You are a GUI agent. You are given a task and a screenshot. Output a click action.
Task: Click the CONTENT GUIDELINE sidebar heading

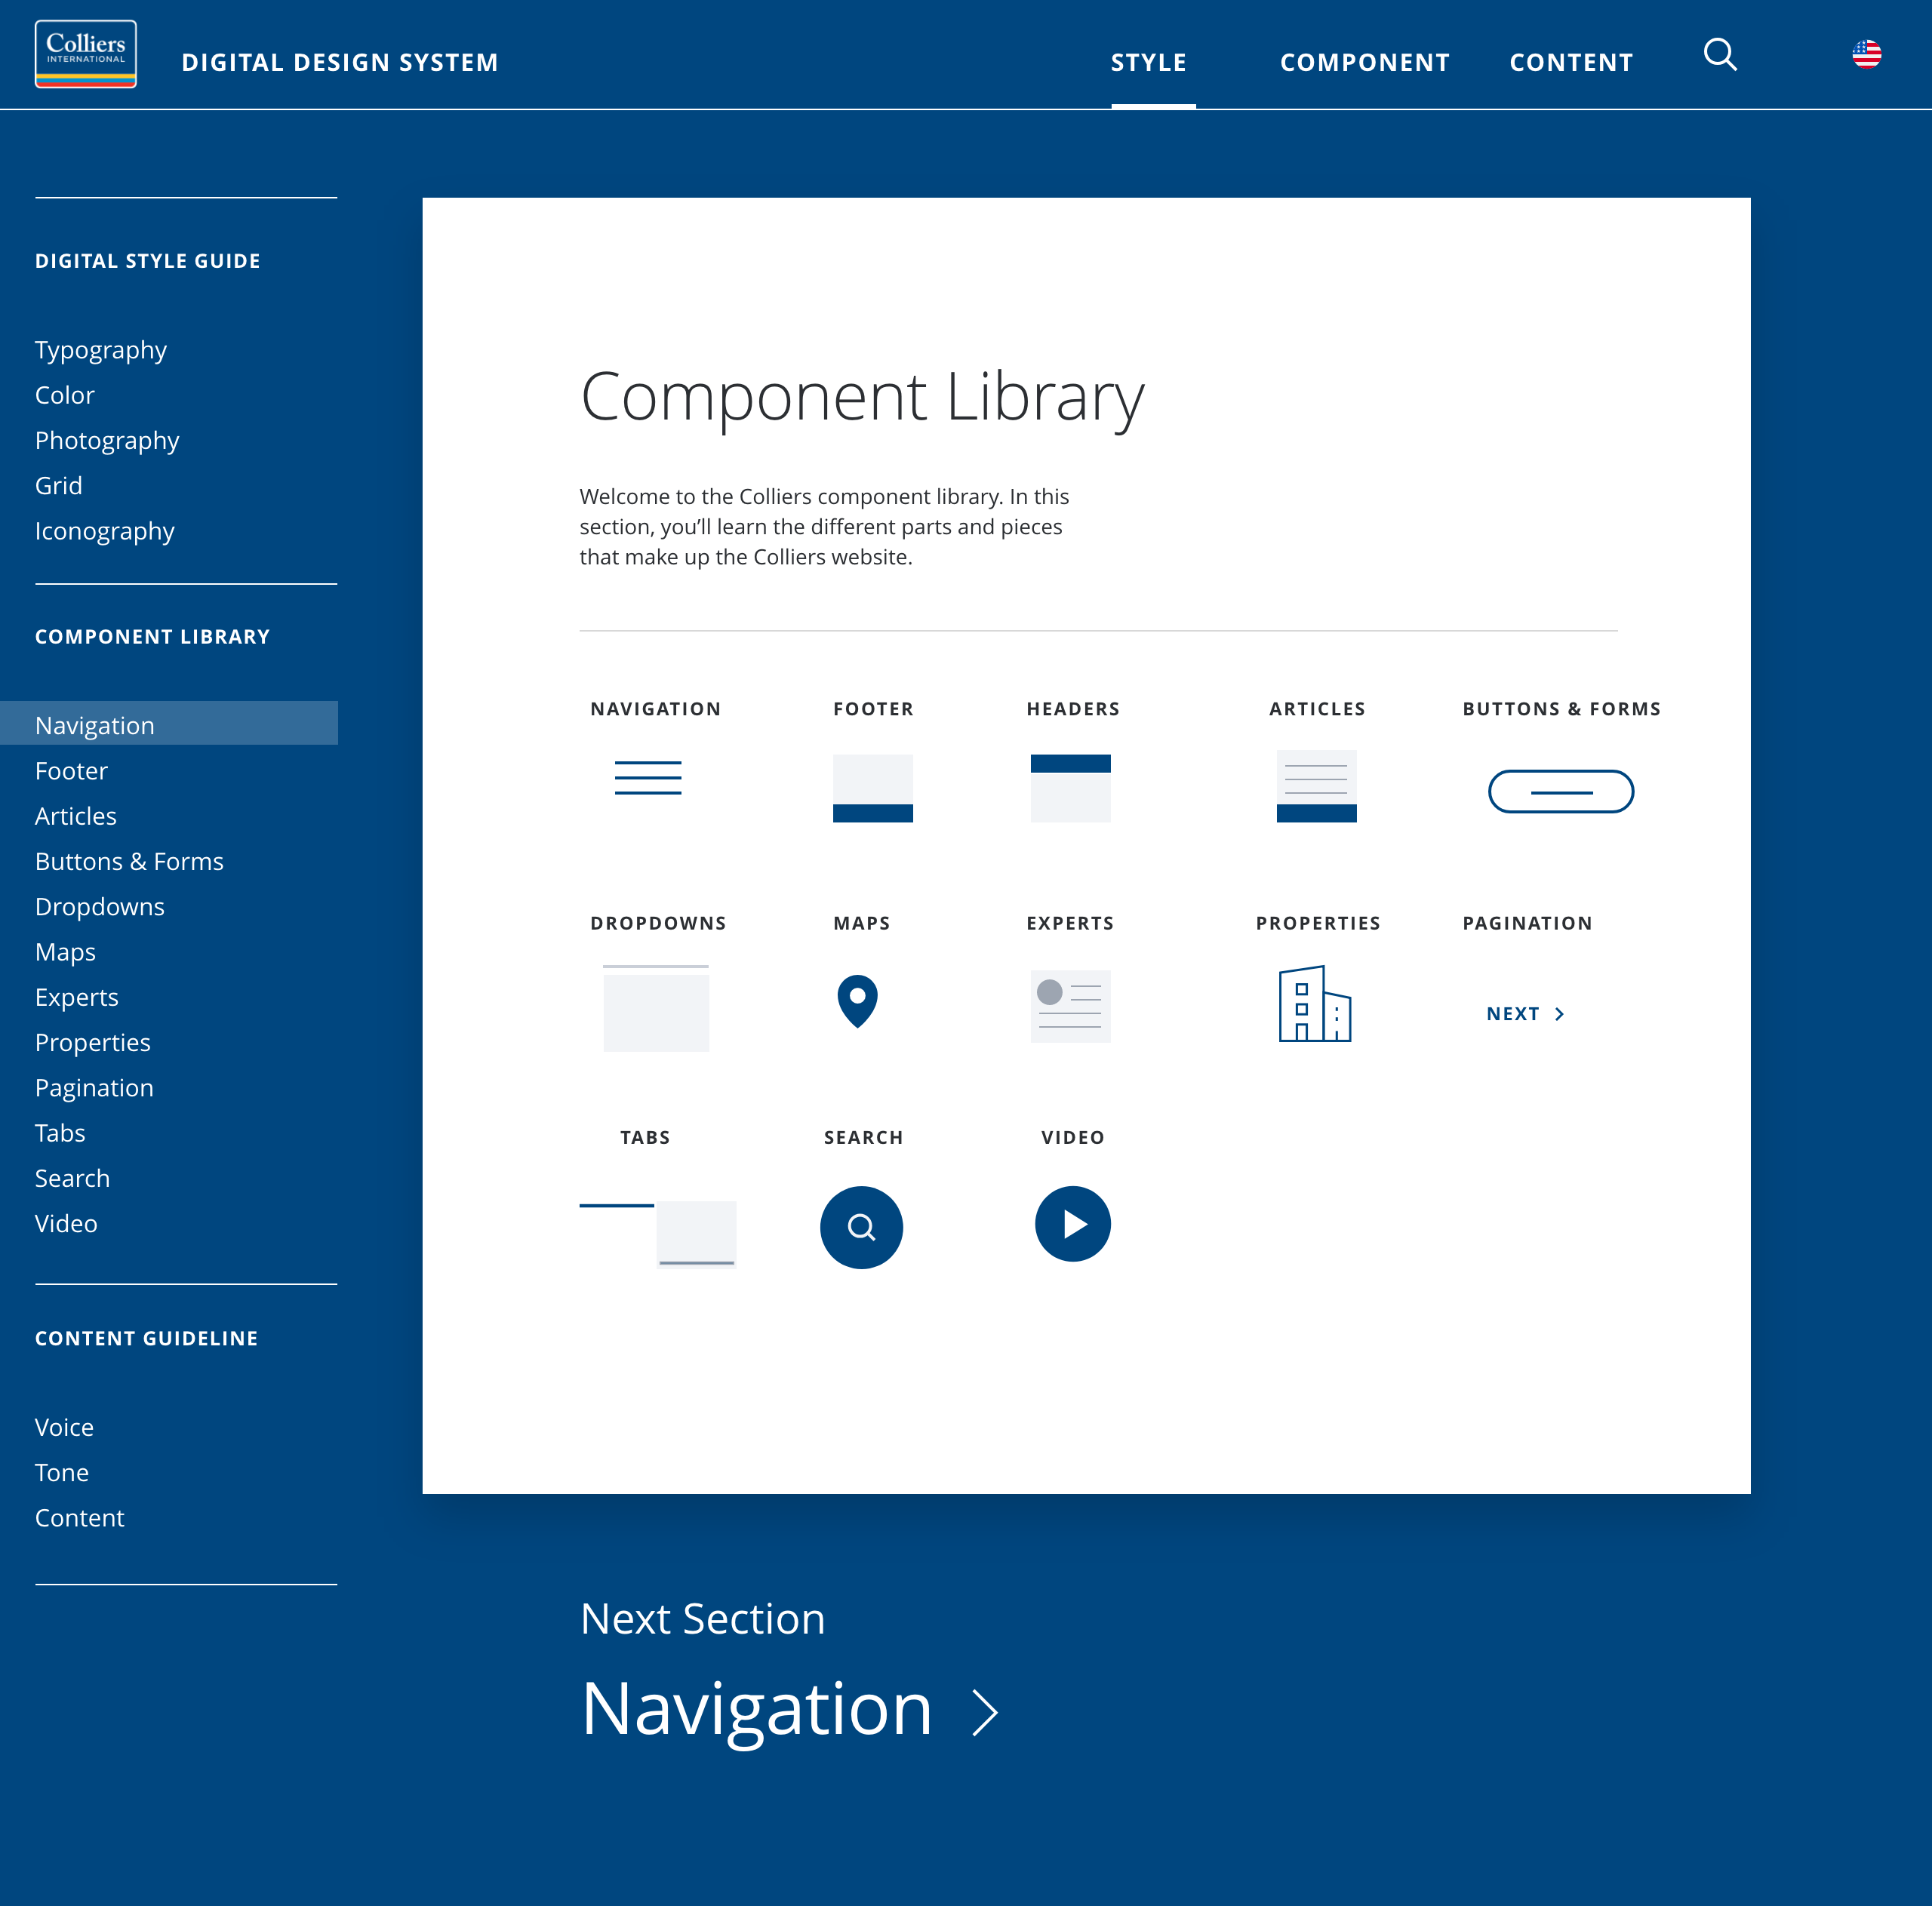coord(147,1338)
